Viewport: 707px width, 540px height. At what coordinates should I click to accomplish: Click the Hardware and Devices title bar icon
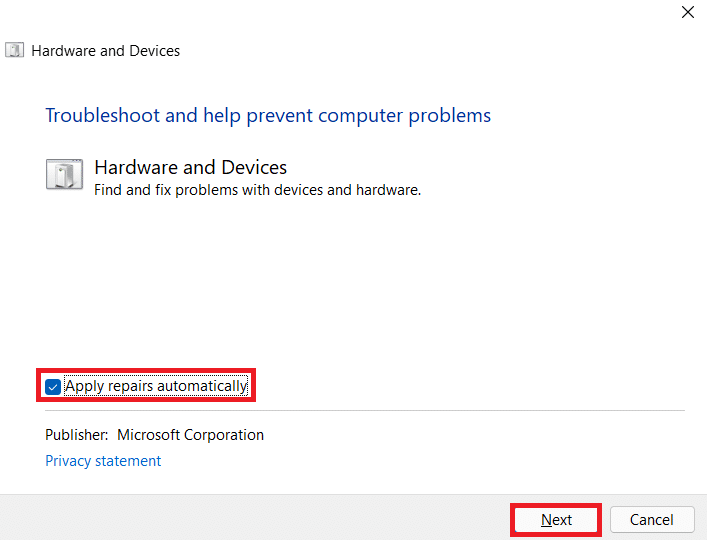pos(15,50)
